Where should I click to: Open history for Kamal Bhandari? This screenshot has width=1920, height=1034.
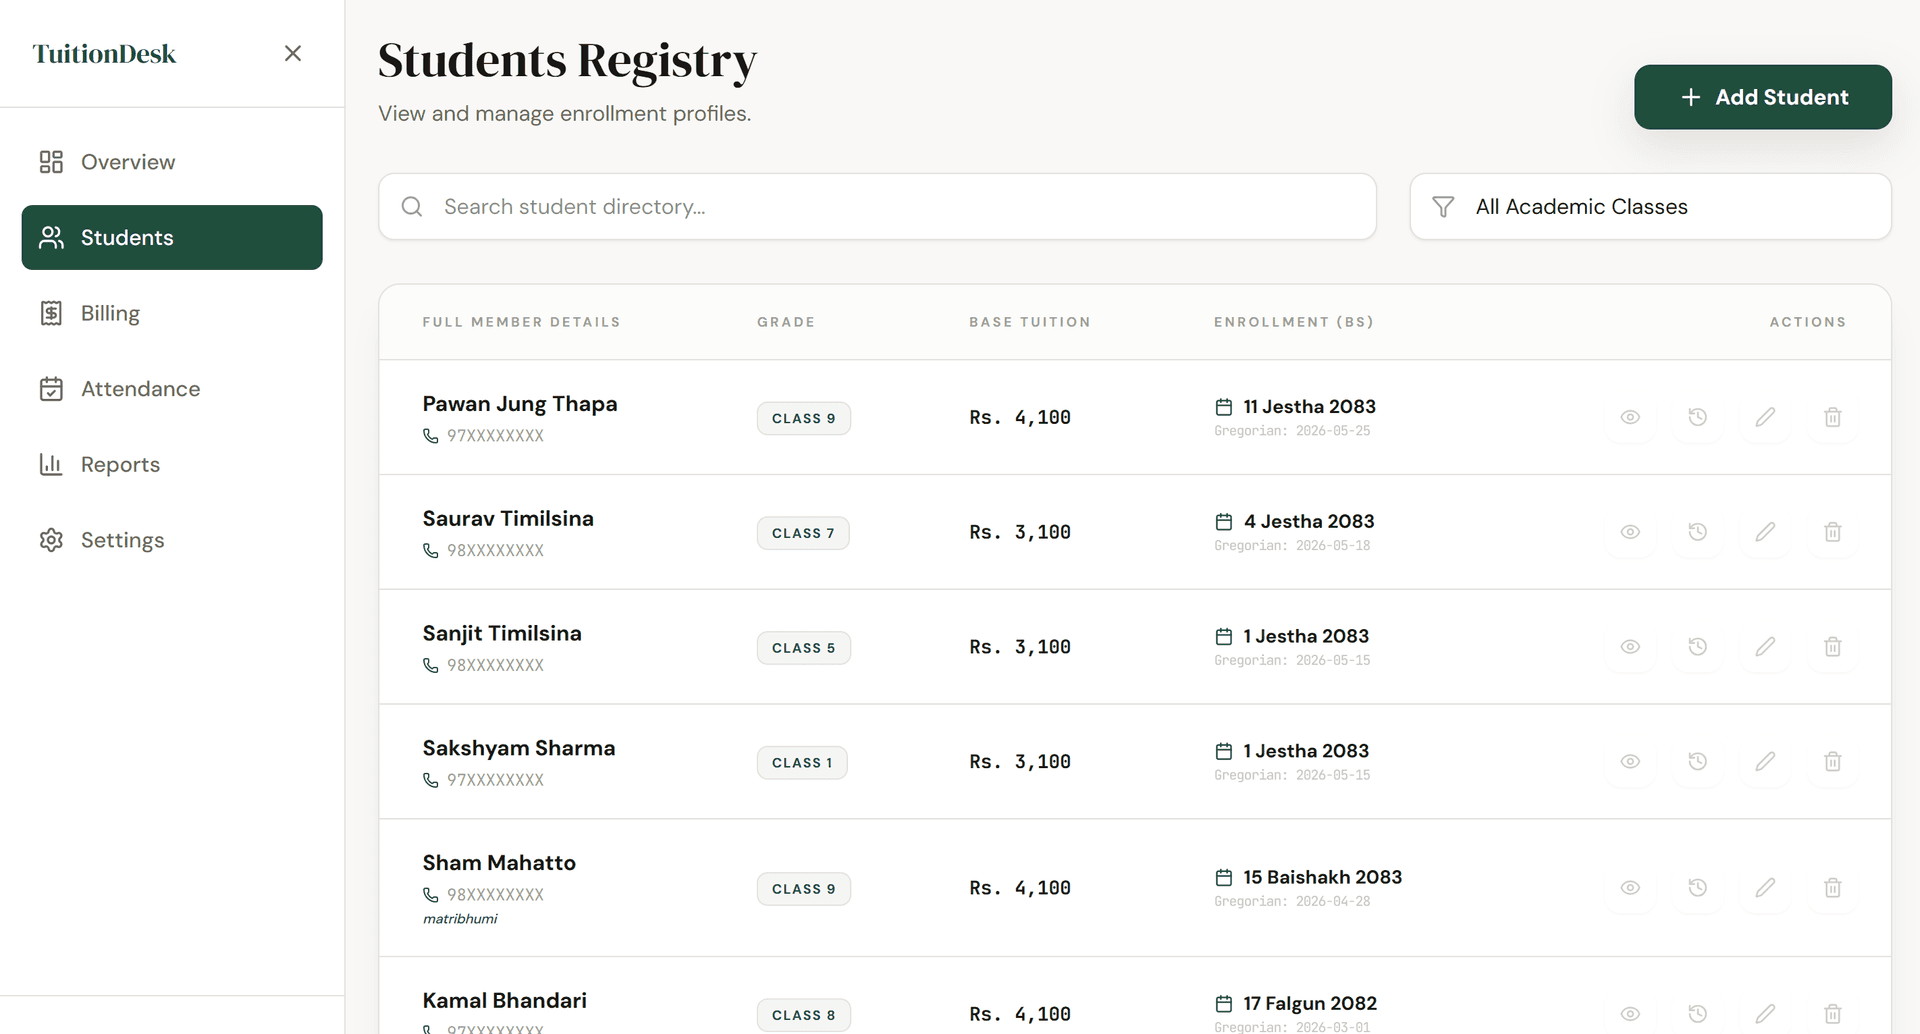tap(1698, 1014)
